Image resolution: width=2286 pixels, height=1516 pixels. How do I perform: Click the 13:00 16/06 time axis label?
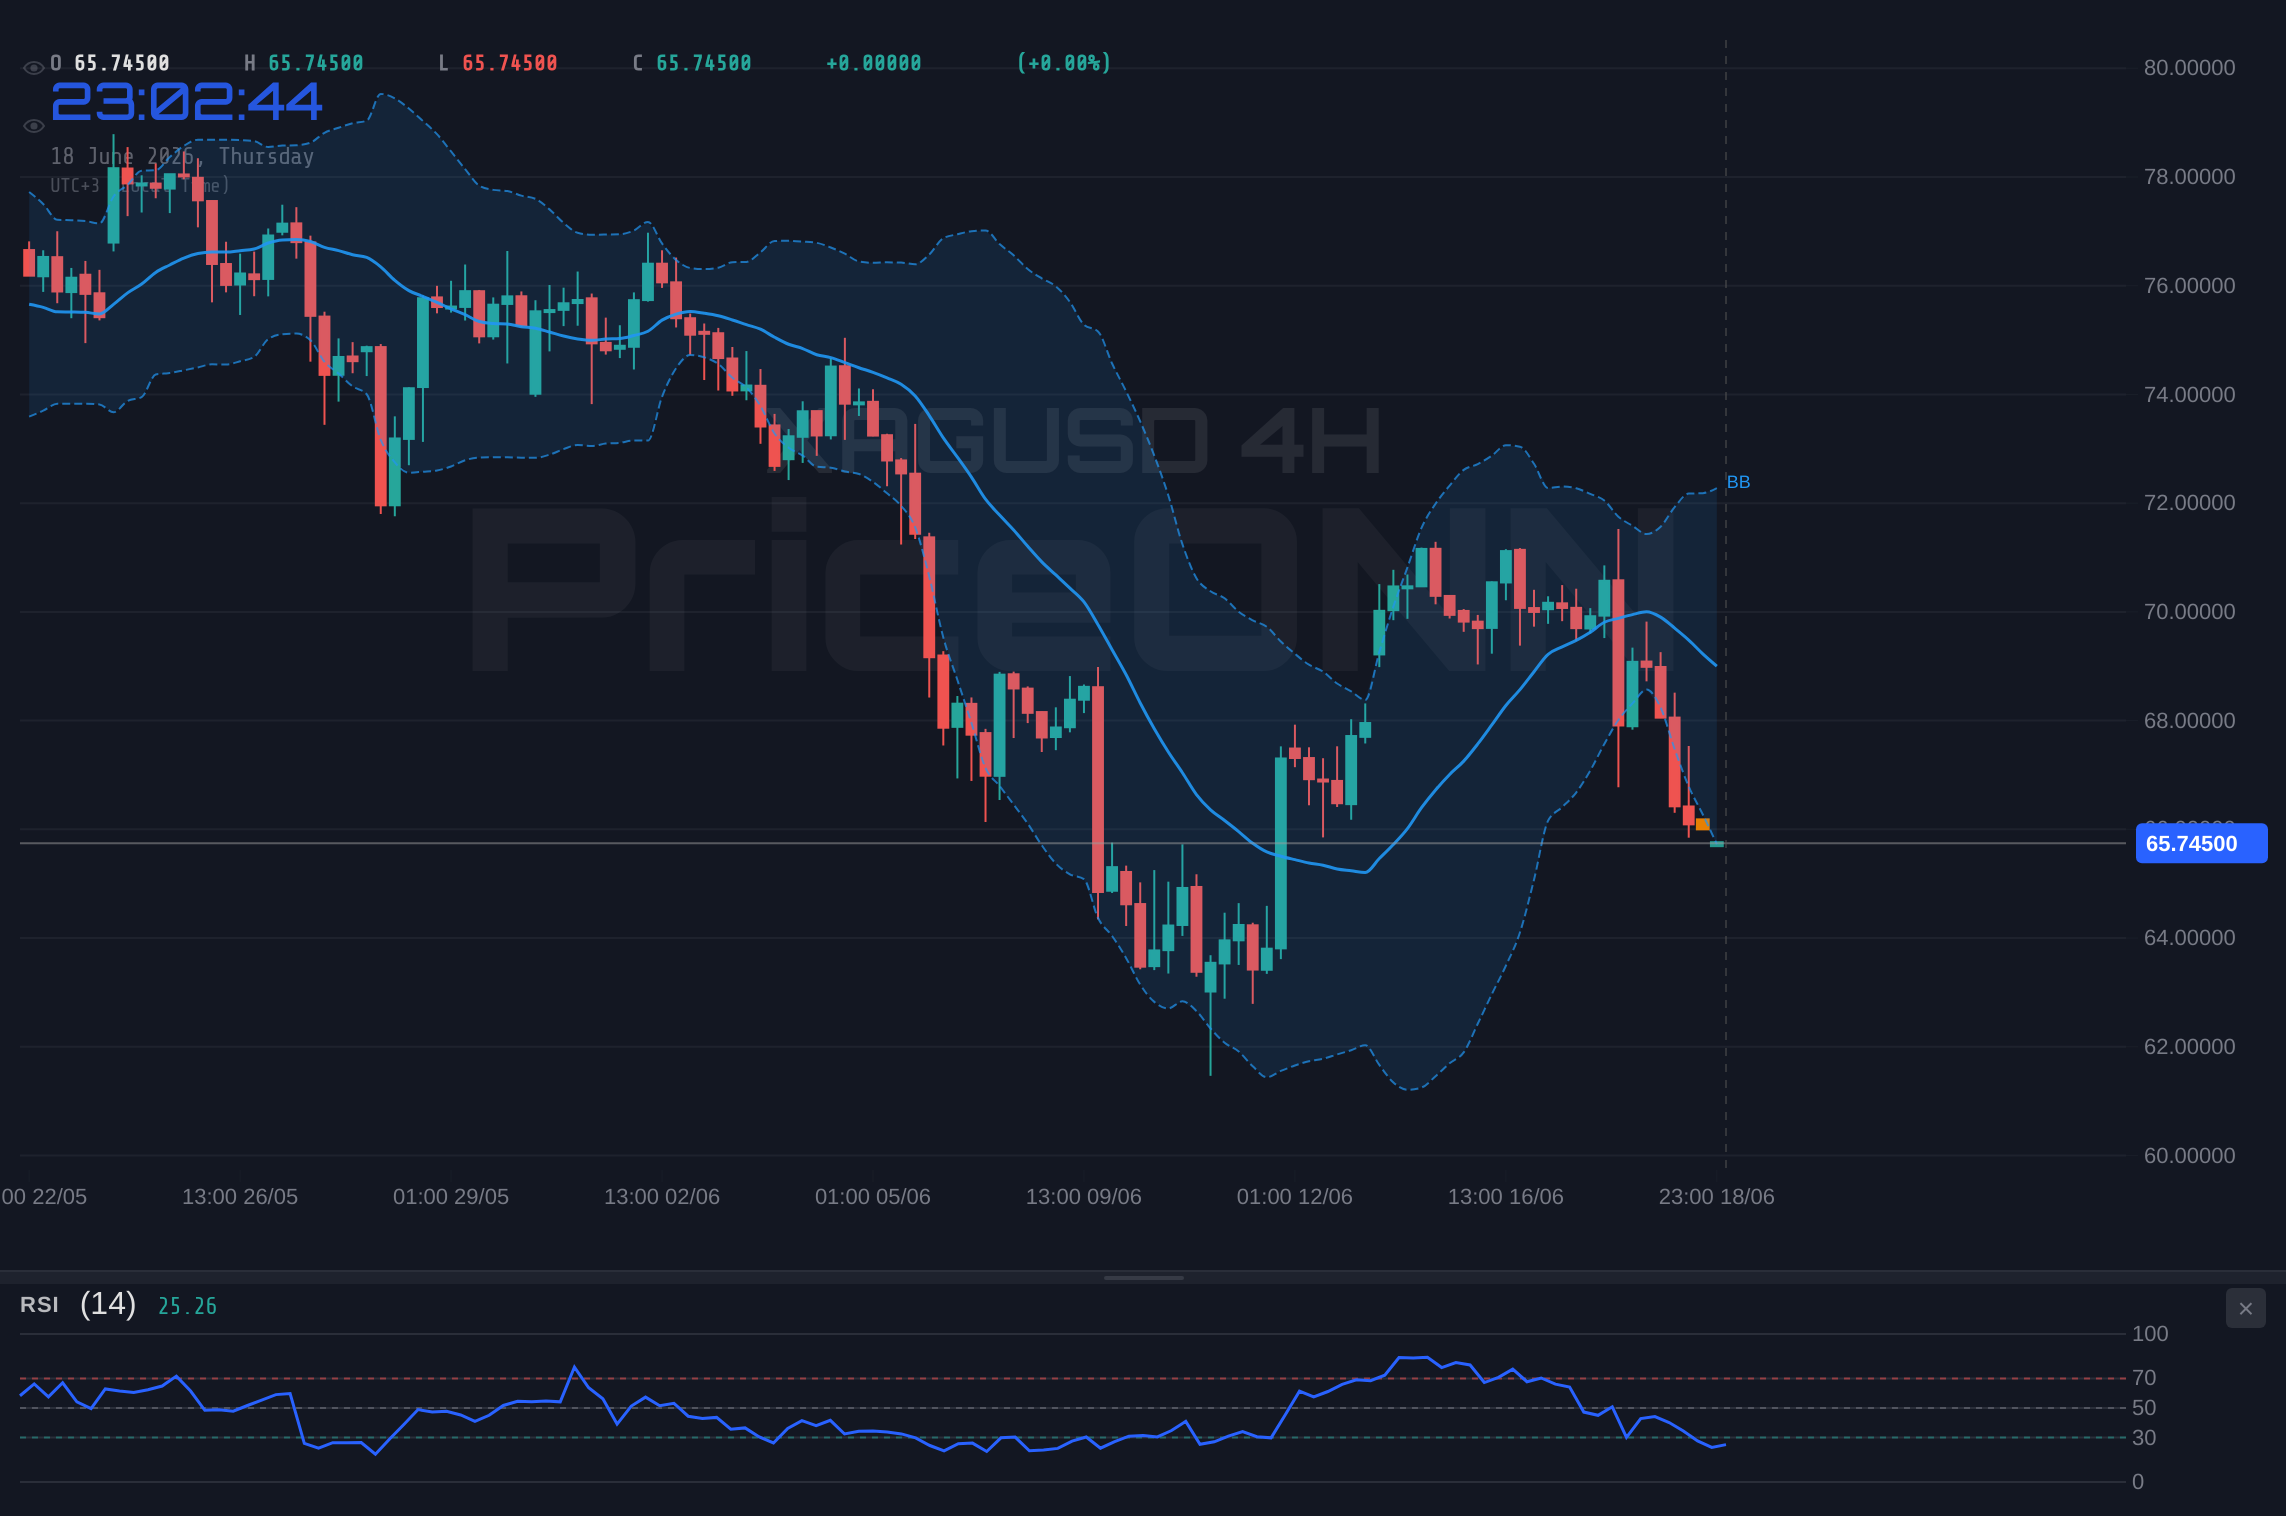point(1505,1197)
